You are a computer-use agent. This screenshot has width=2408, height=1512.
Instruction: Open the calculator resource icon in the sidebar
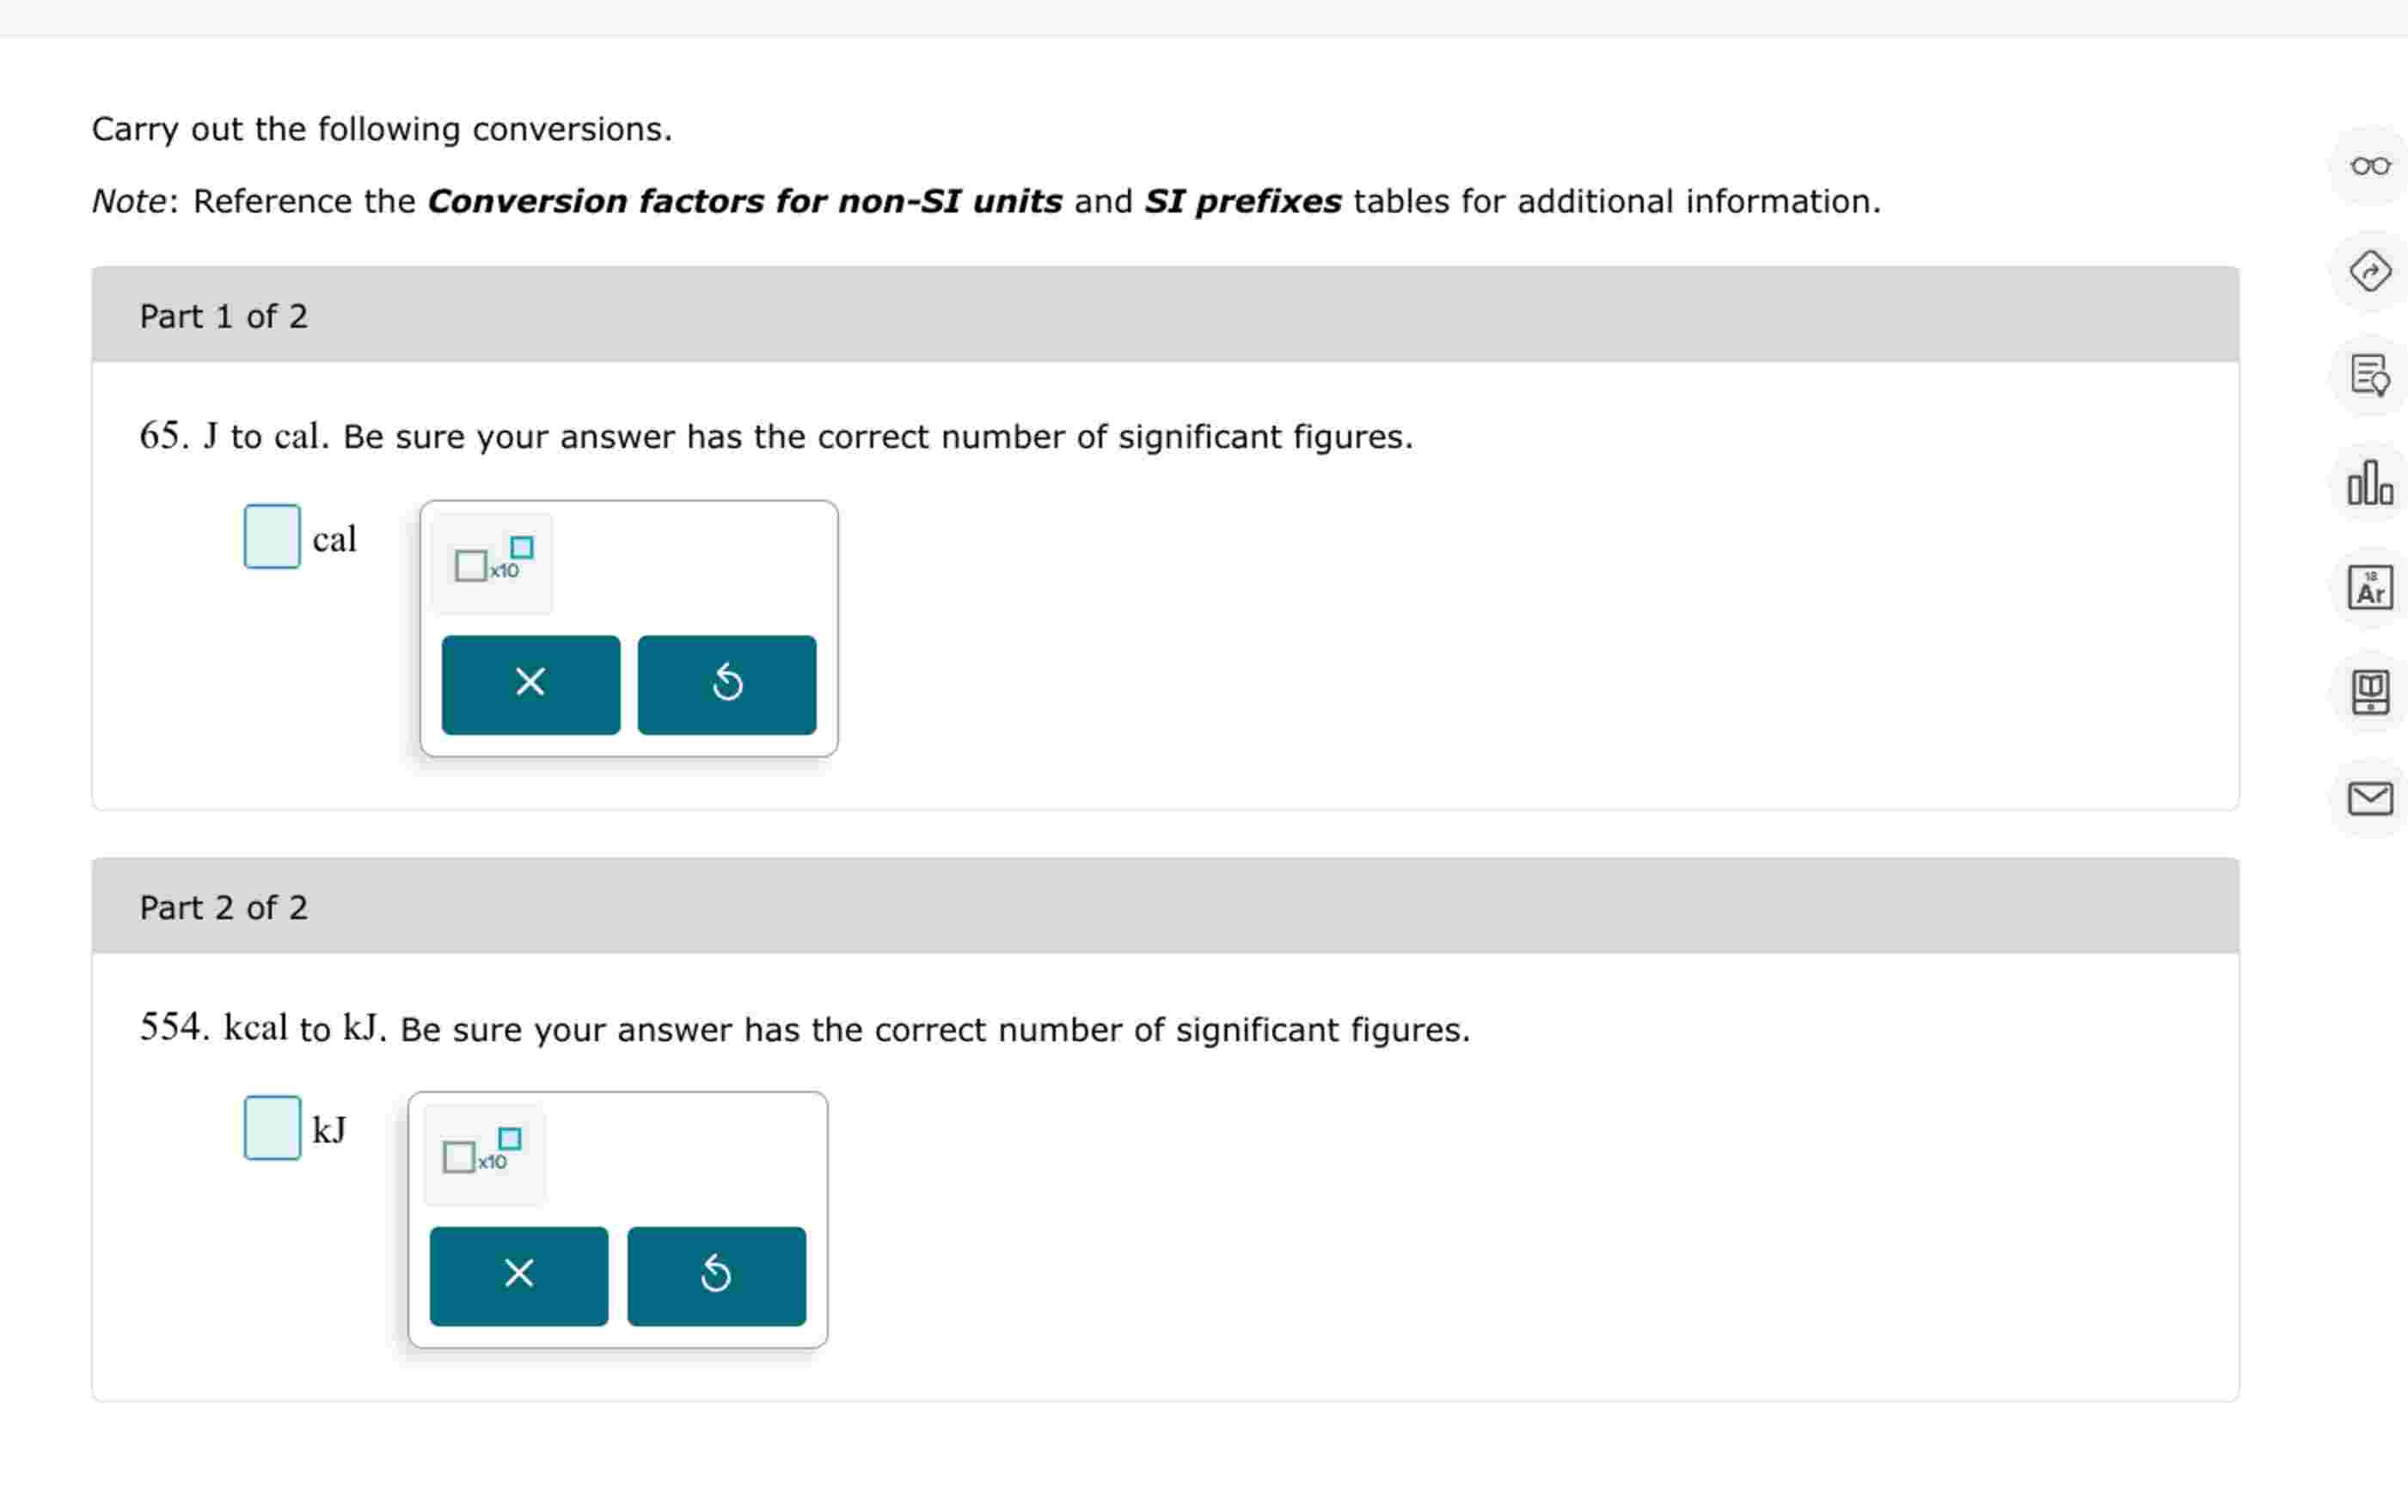click(x=2368, y=695)
